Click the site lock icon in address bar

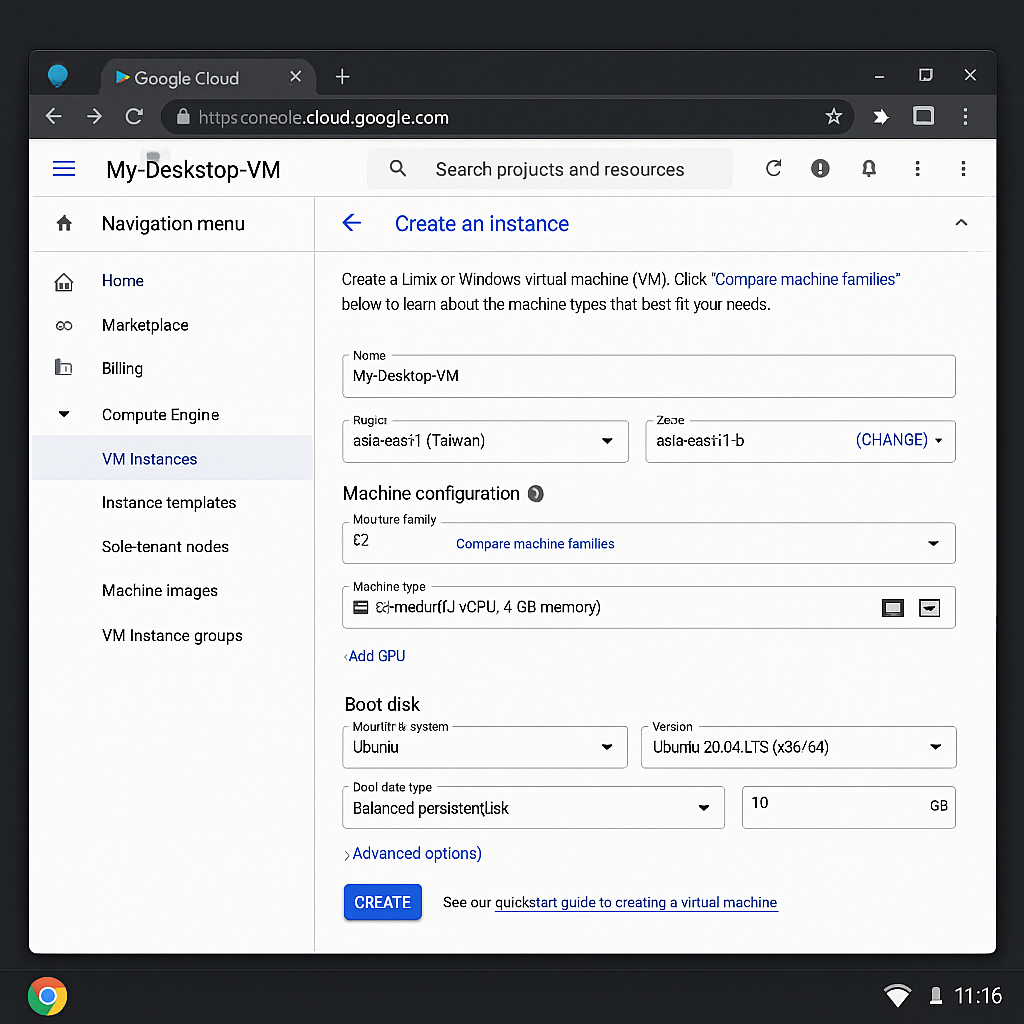184,117
